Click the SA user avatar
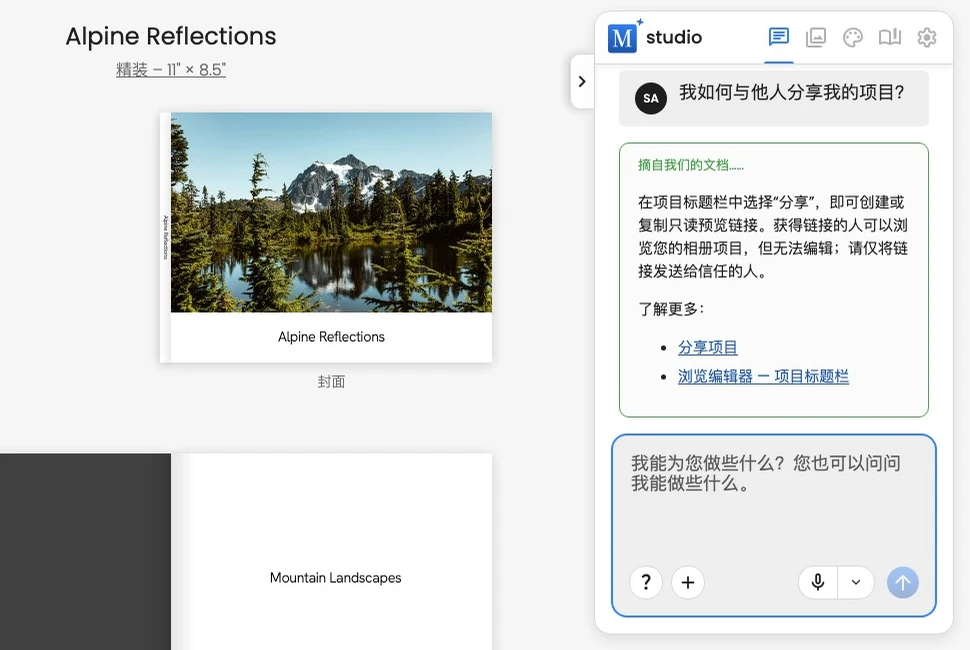 [651, 98]
